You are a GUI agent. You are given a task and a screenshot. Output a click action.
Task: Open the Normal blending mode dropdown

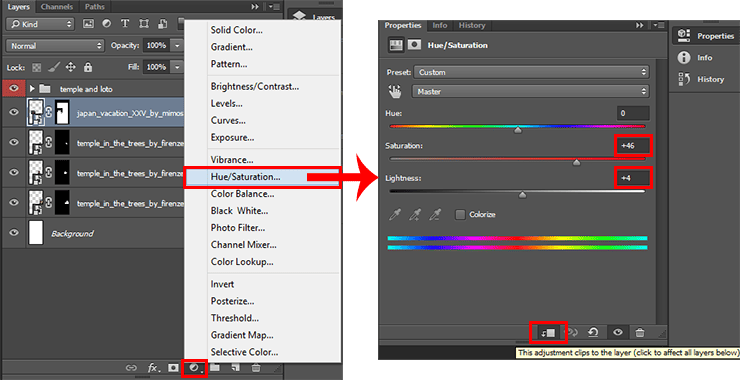(x=55, y=46)
